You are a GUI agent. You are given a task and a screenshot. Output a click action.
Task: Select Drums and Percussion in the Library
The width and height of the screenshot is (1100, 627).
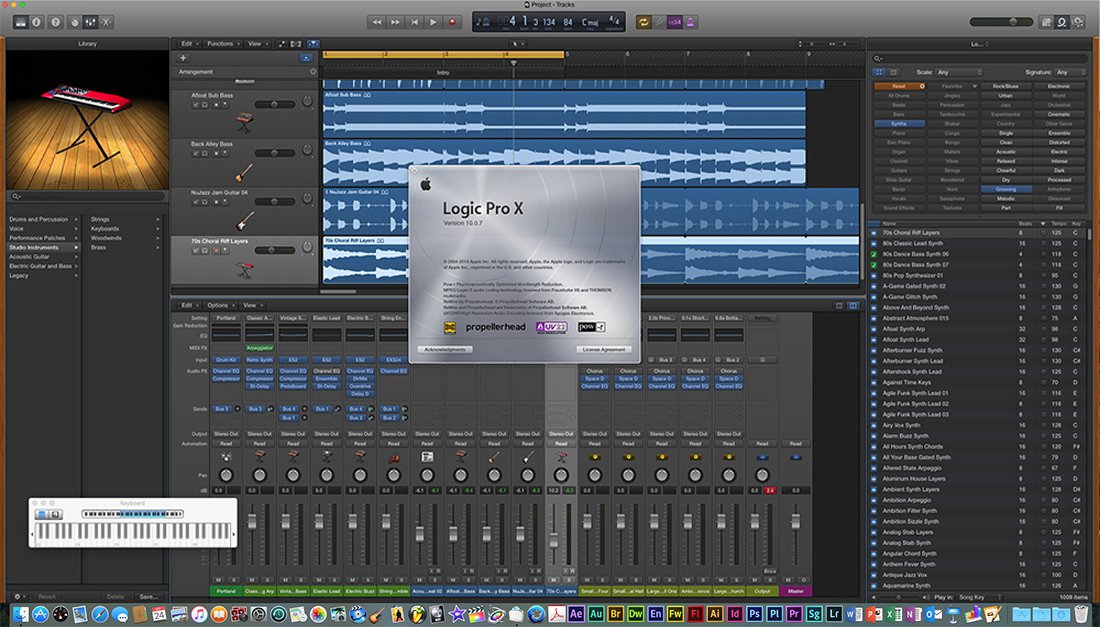pos(43,220)
